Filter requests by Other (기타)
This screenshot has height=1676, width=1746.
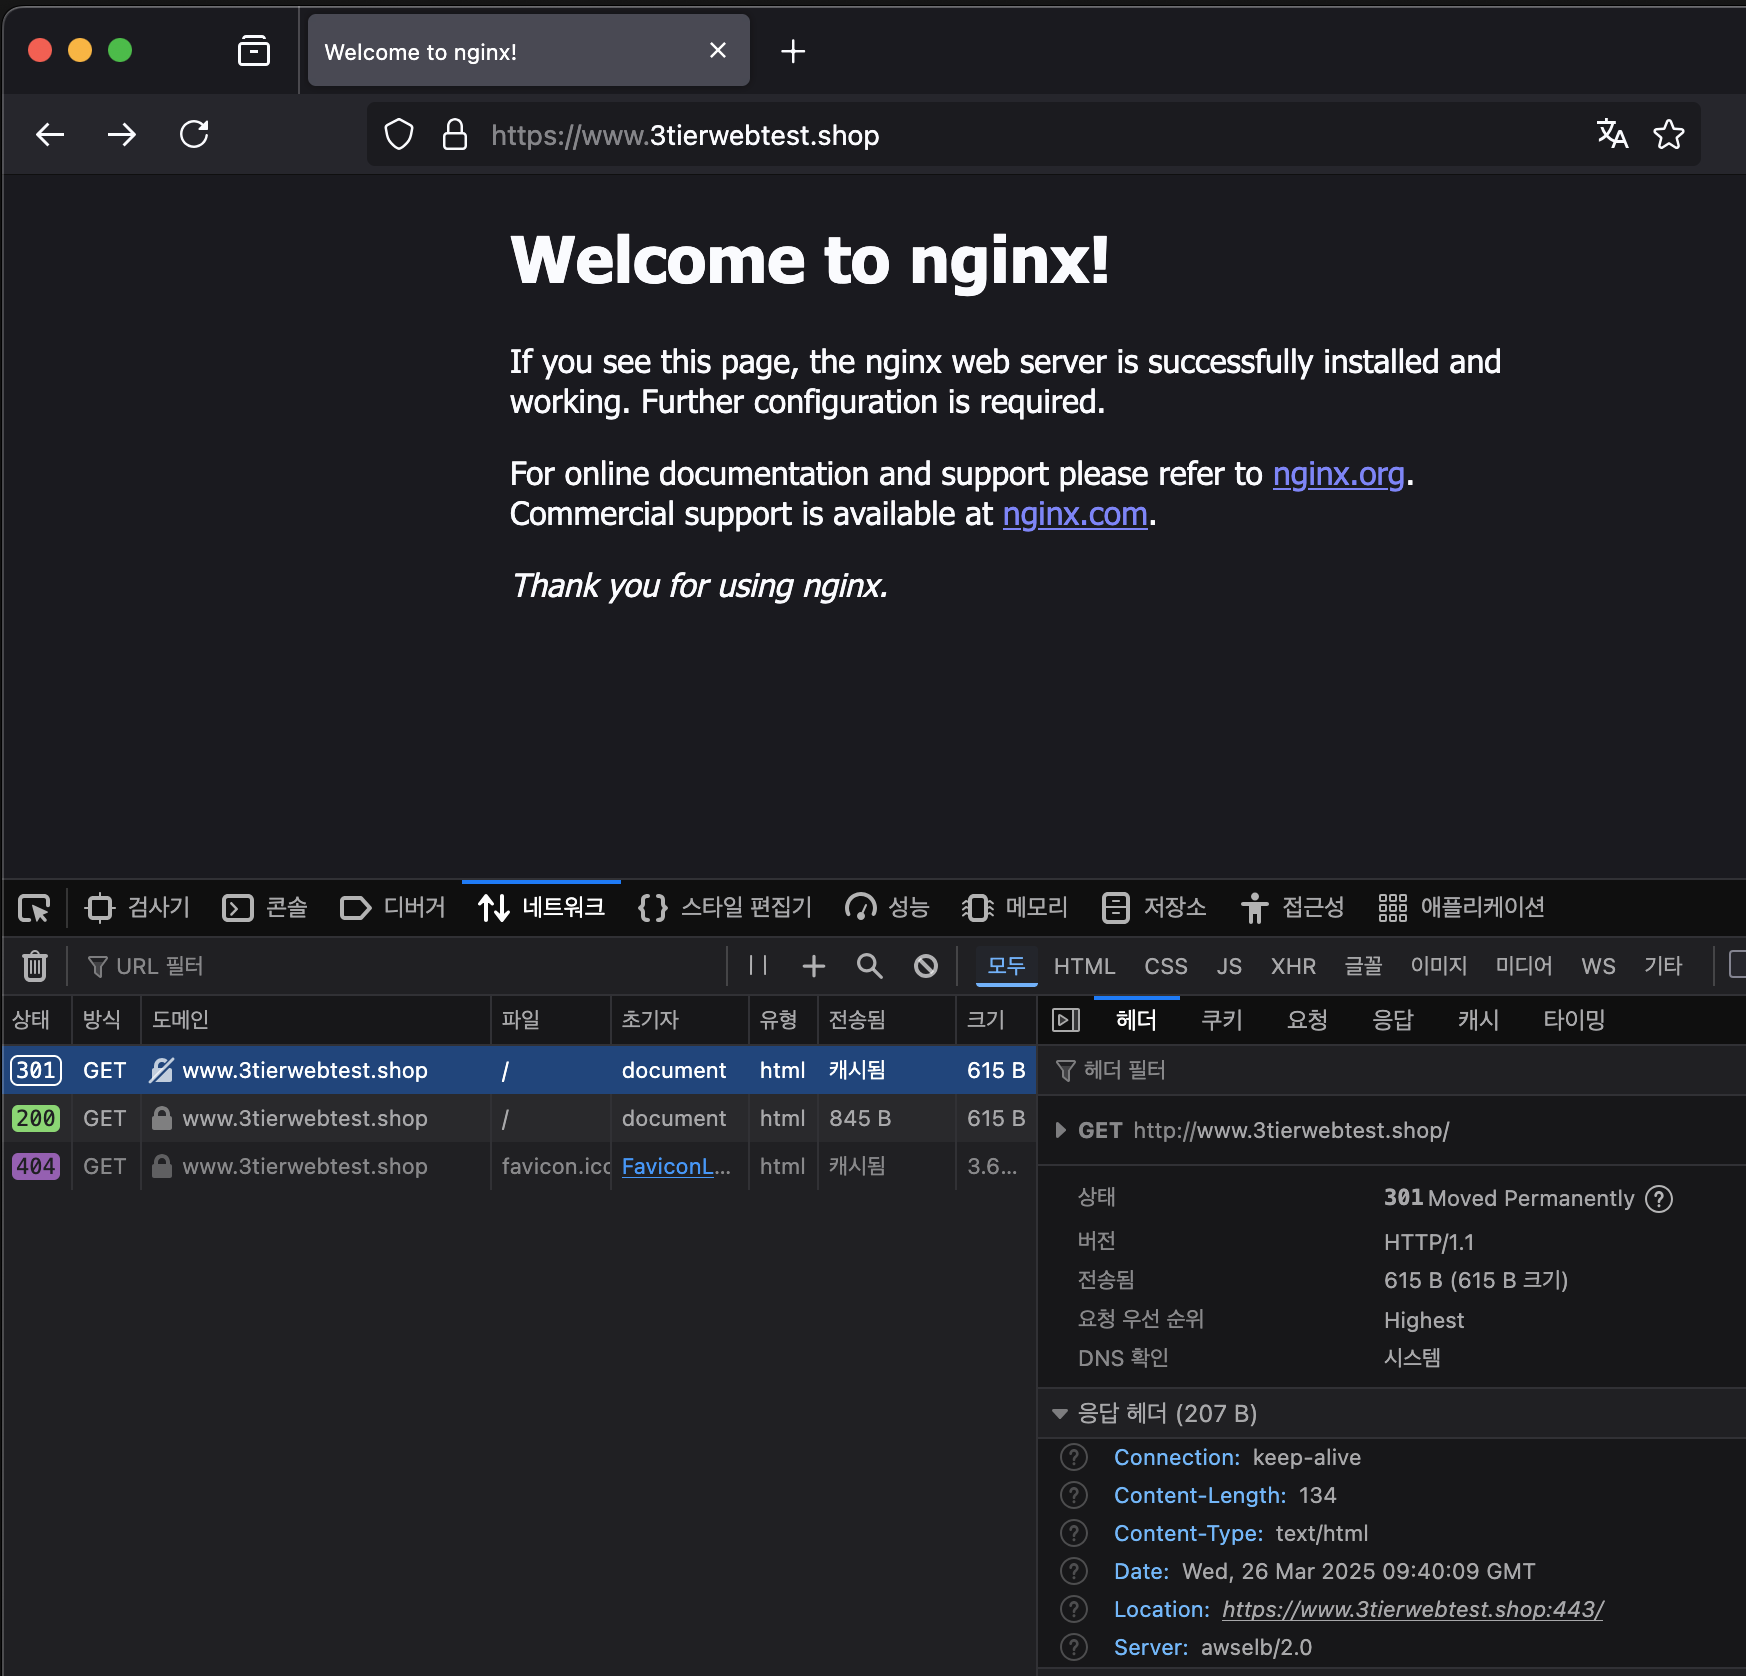click(1663, 966)
